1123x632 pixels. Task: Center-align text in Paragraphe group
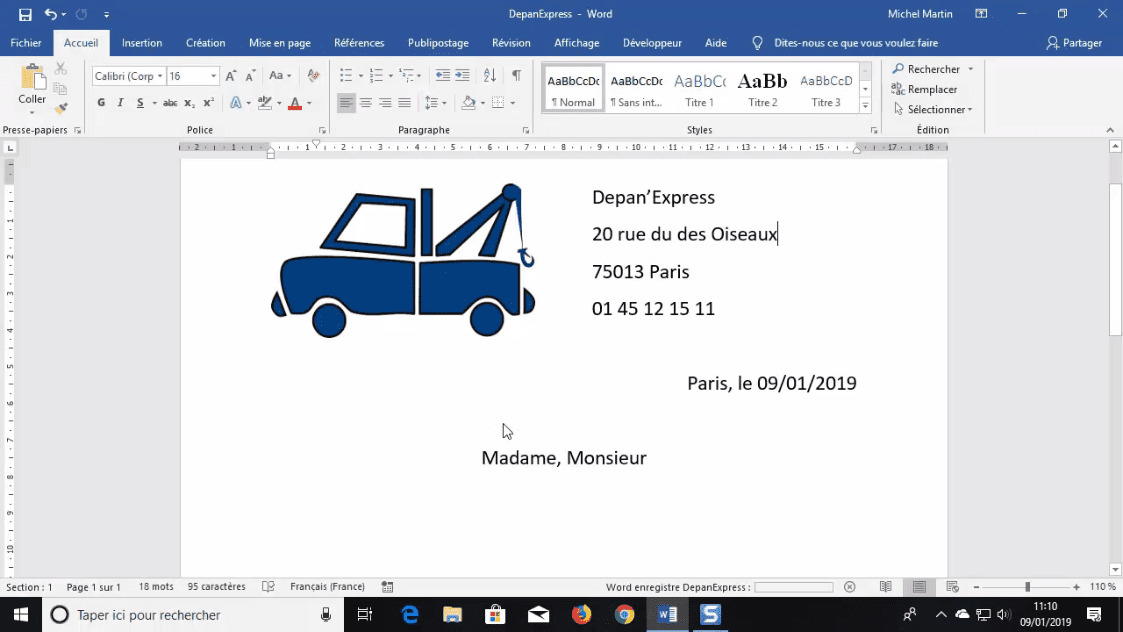pyautogui.click(x=366, y=103)
